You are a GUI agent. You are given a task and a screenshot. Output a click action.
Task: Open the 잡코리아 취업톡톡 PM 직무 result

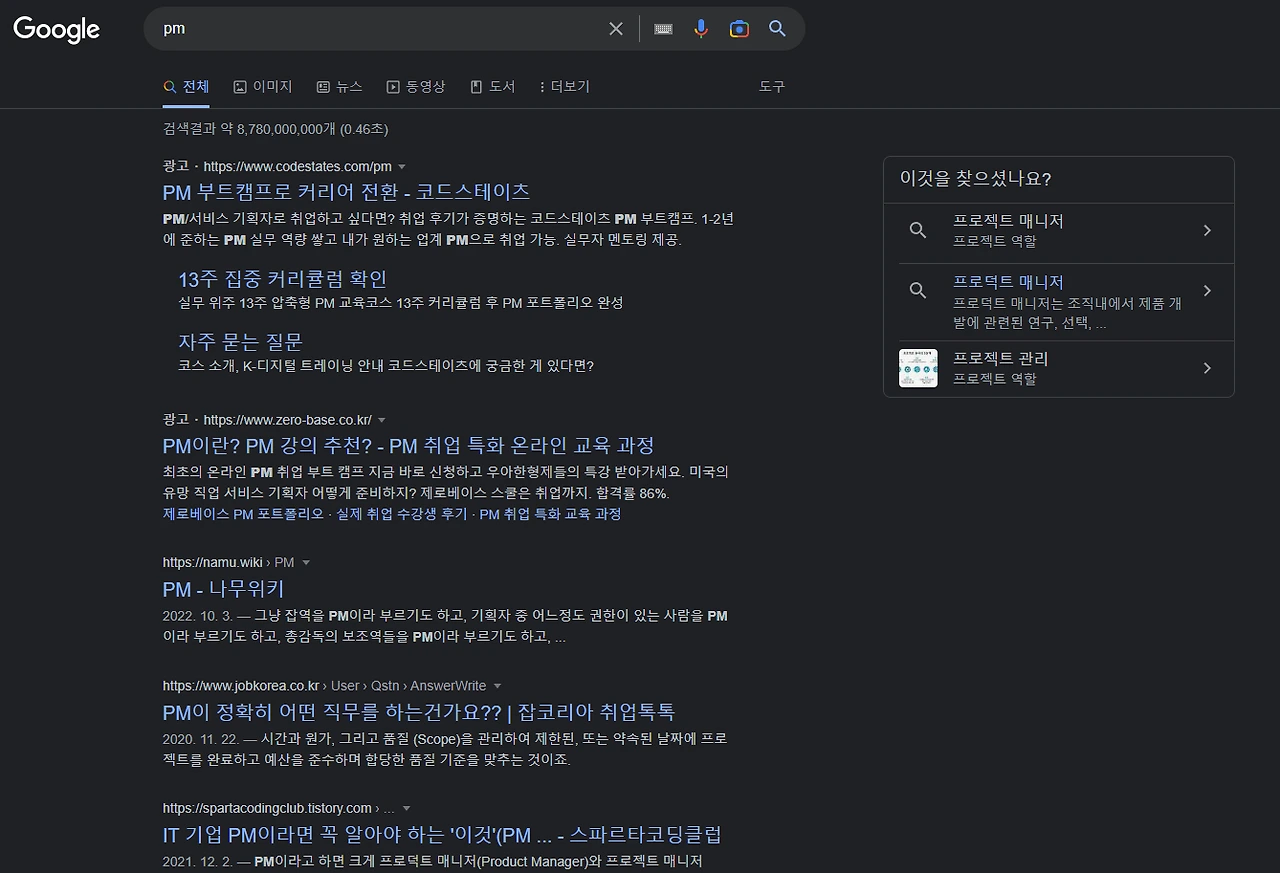(x=419, y=712)
